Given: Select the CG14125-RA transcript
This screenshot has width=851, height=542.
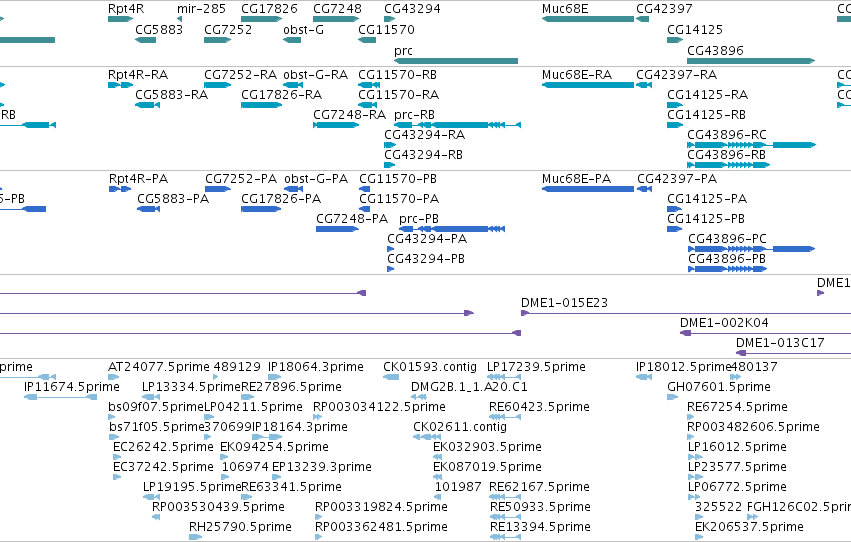Looking at the screenshot, I should coord(675,105).
